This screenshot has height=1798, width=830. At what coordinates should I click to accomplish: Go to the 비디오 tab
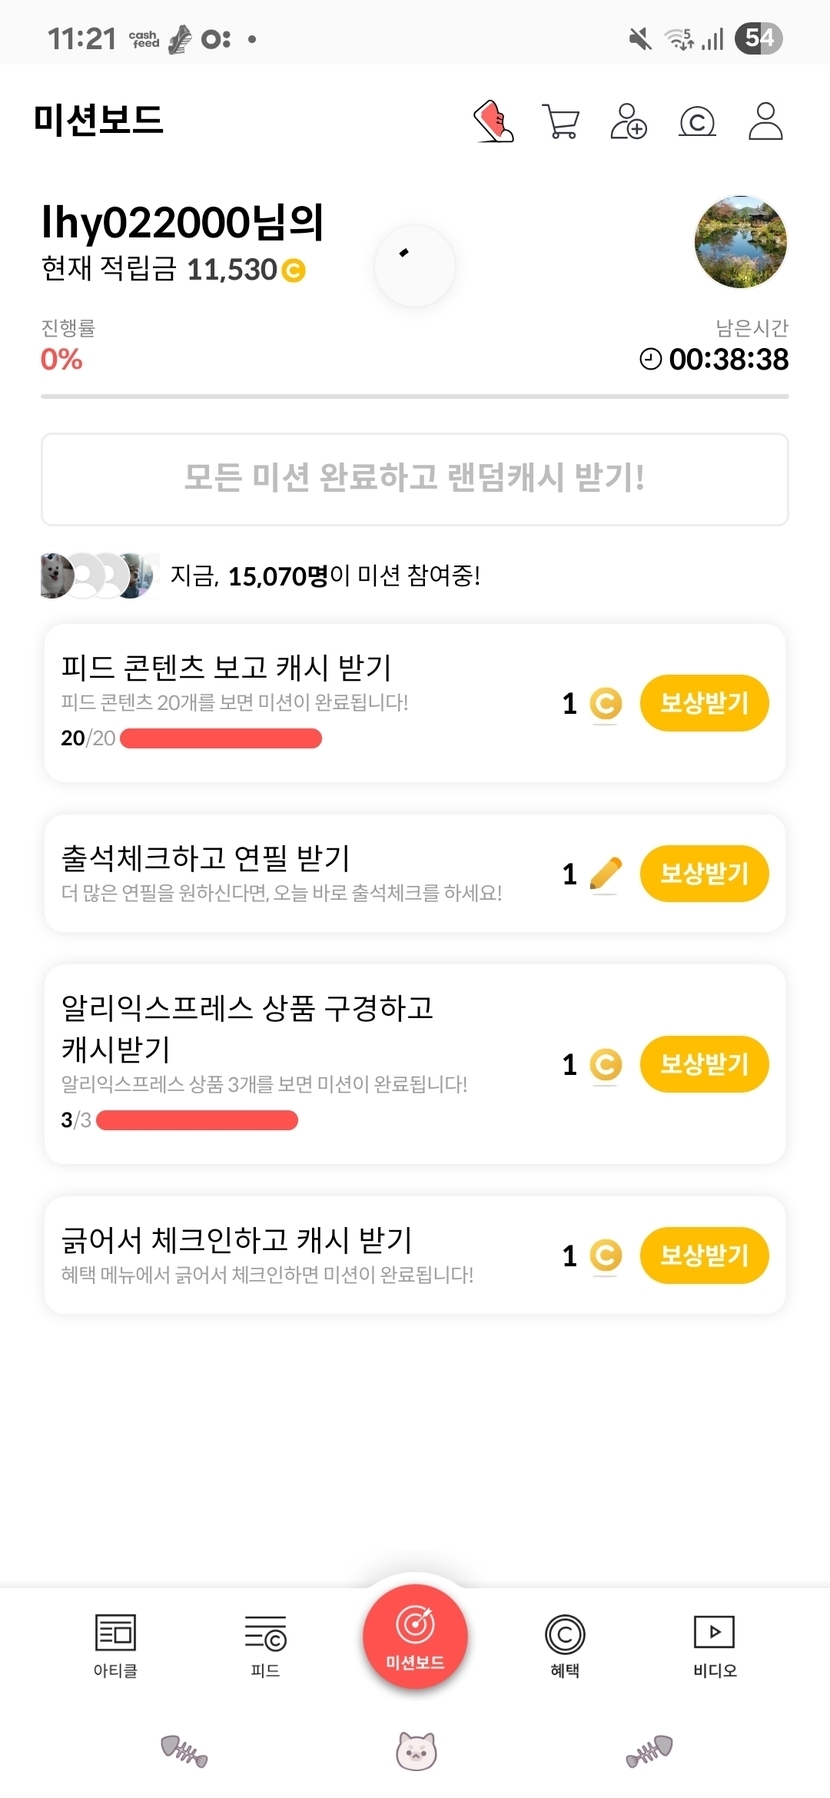click(x=714, y=1645)
